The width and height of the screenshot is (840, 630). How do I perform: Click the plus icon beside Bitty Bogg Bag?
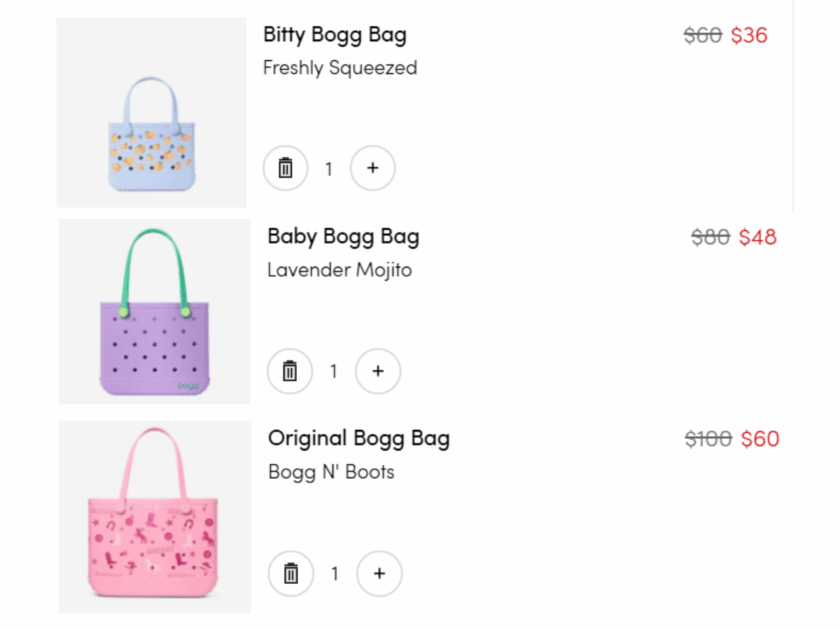[x=372, y=168]
